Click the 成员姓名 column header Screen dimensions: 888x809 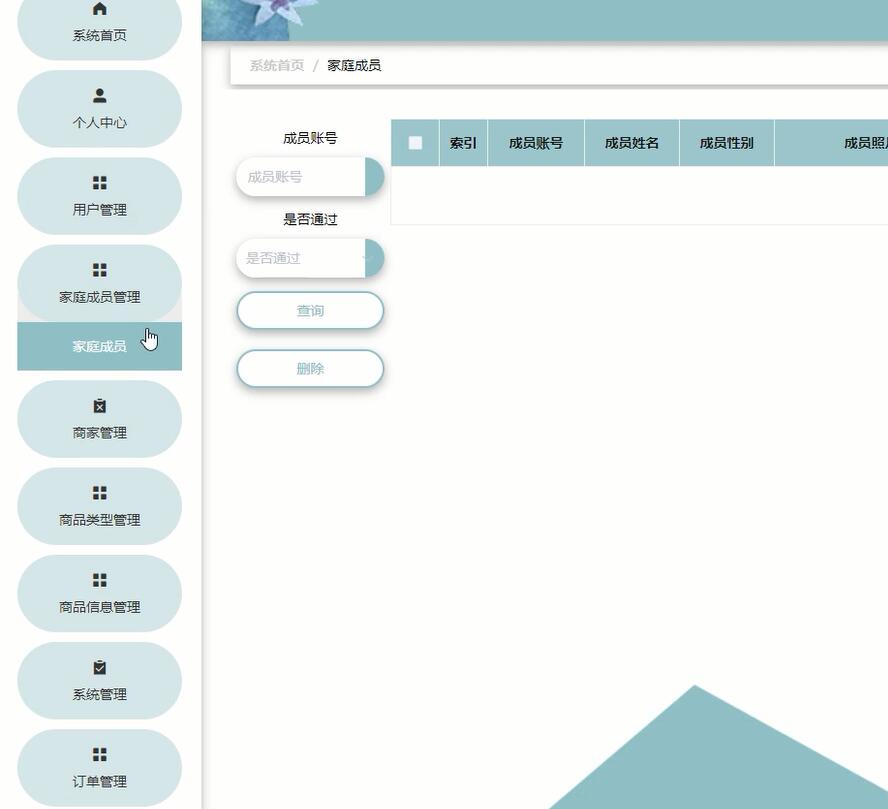tap(631, 142)
